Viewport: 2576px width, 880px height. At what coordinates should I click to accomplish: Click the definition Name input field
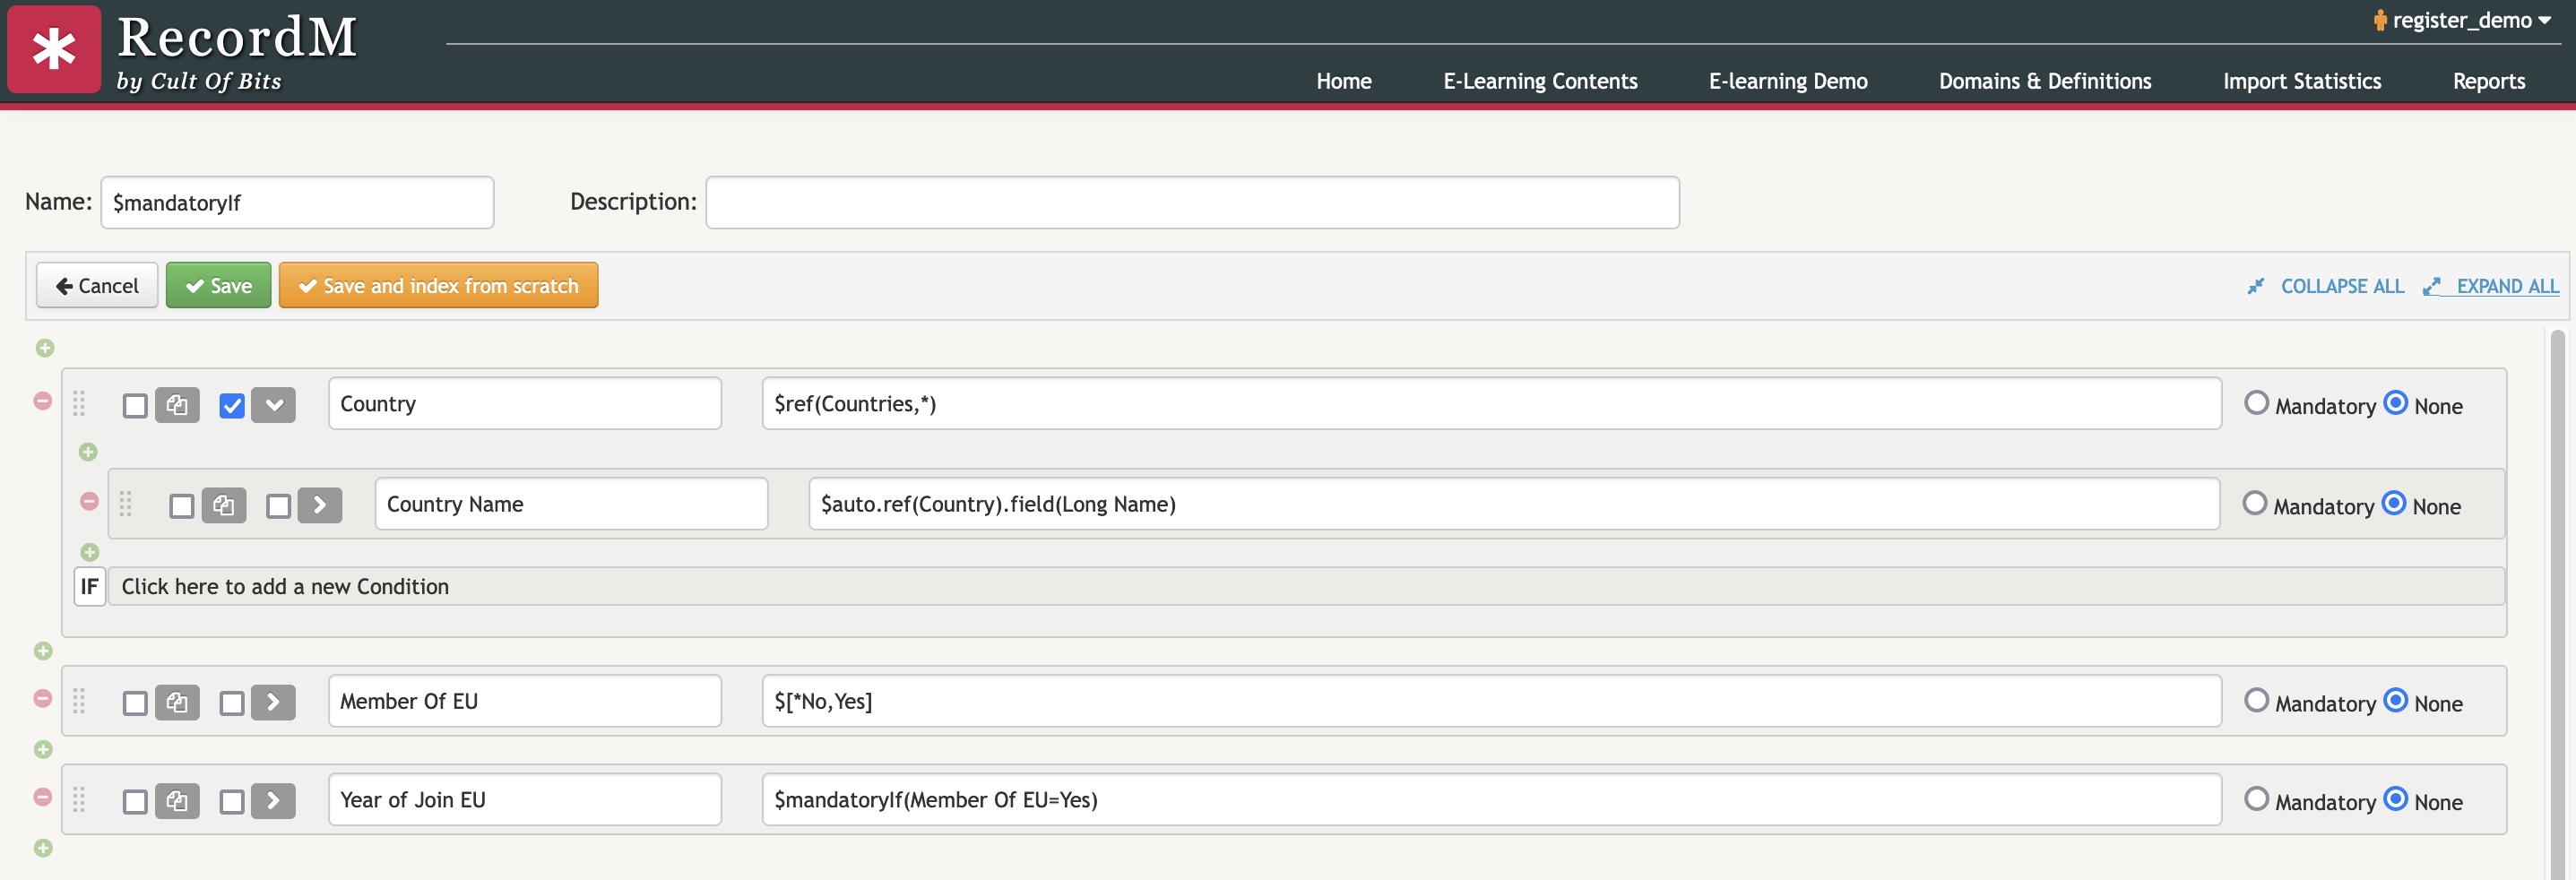[297, 202]
